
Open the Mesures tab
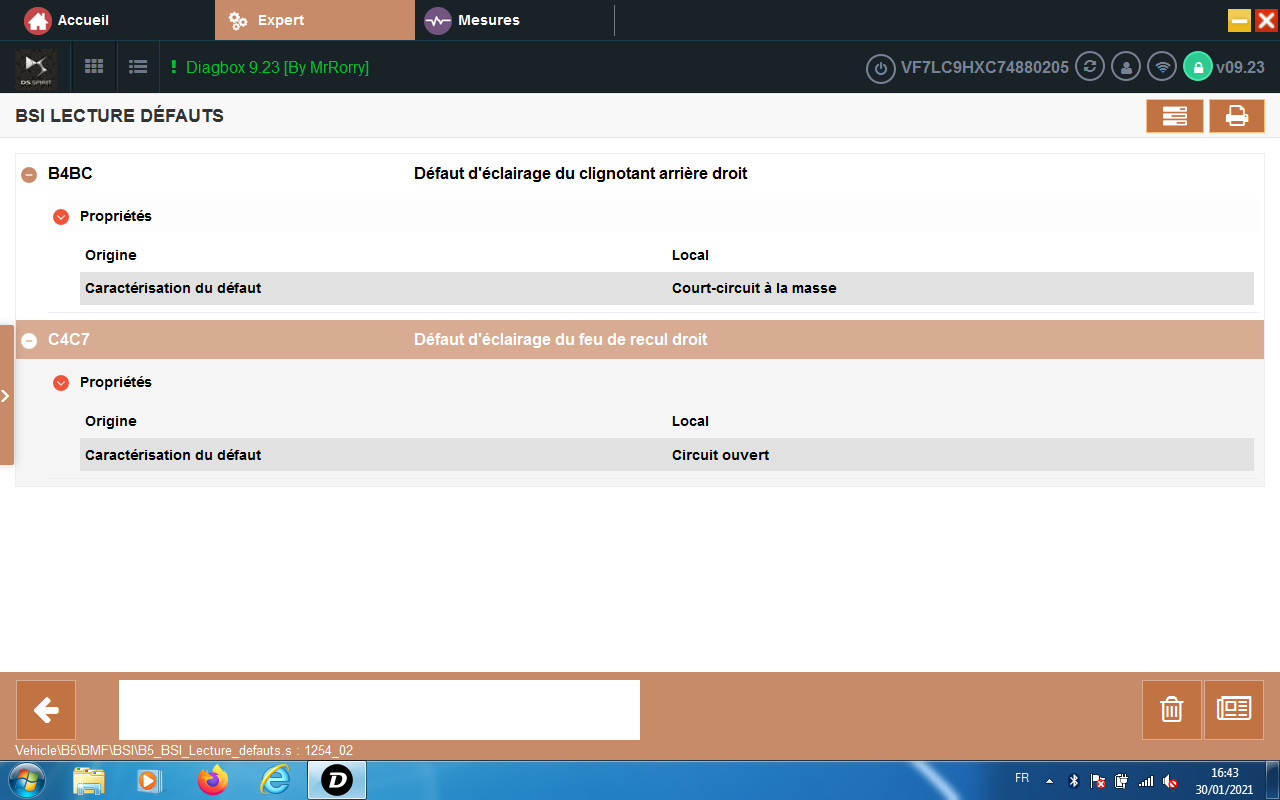tap(472, 20)
